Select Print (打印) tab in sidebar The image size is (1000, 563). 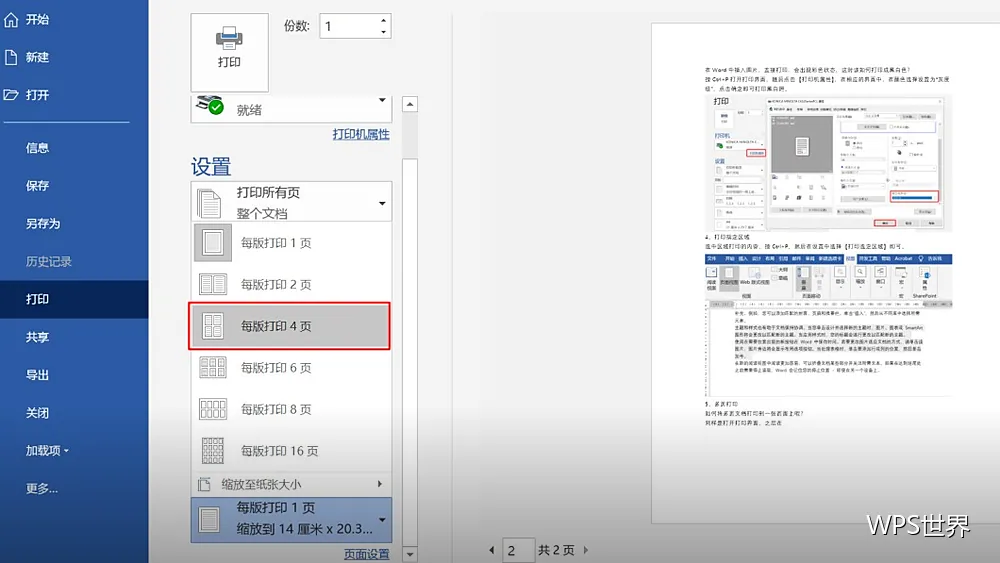pyautogui.click(x=74, y=299)
